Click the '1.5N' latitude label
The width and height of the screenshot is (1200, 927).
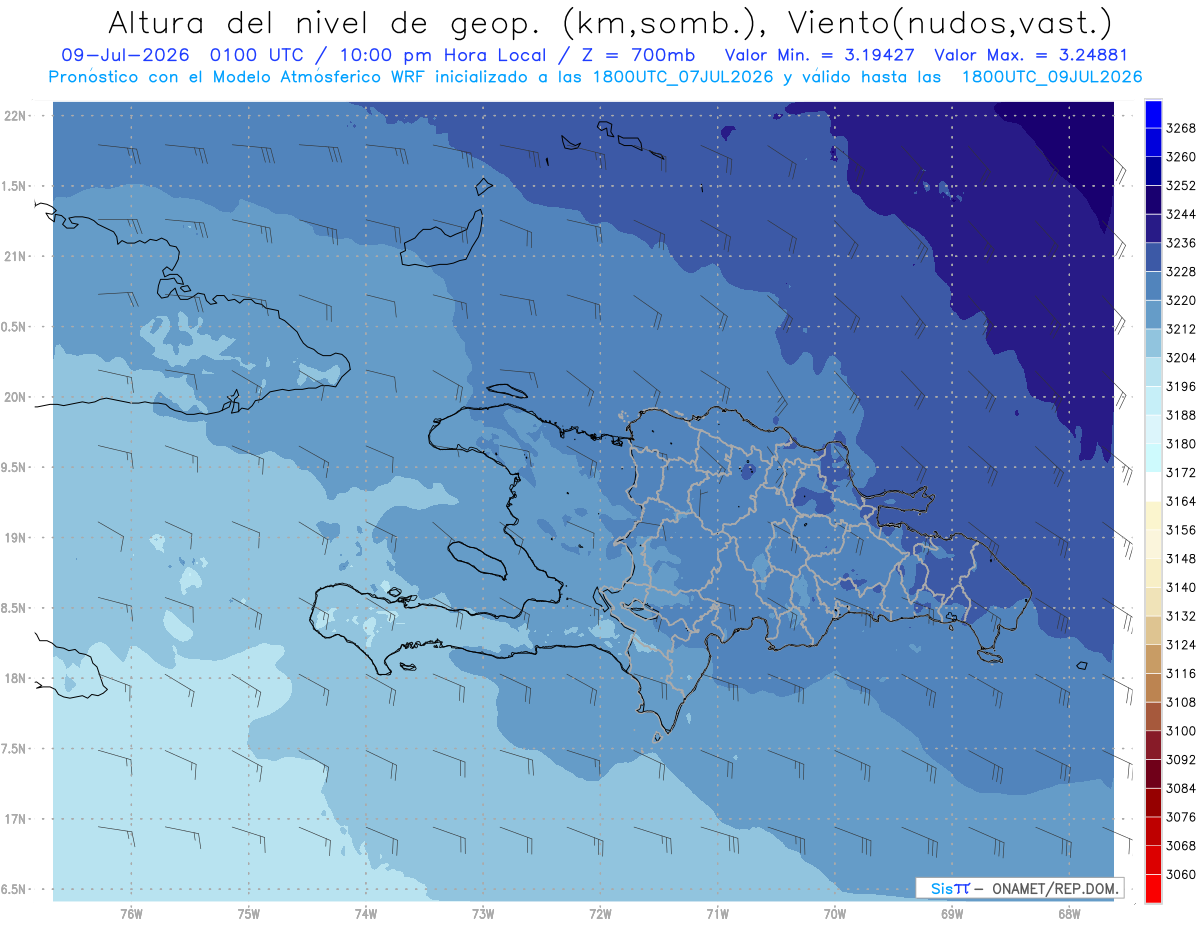click(x=14, y=186)
